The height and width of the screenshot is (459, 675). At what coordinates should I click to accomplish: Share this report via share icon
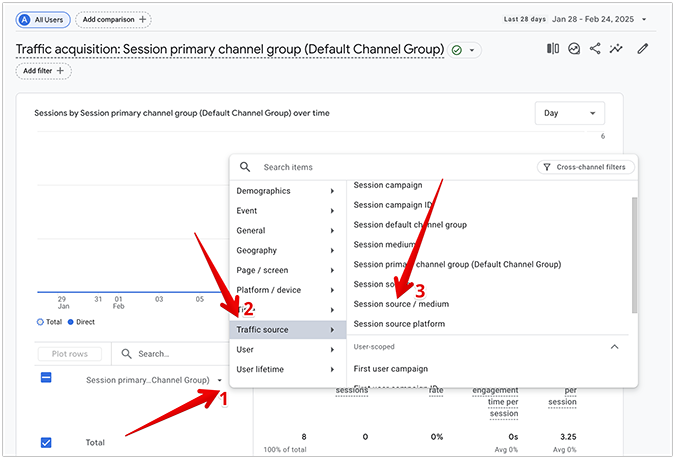(595, 49)
